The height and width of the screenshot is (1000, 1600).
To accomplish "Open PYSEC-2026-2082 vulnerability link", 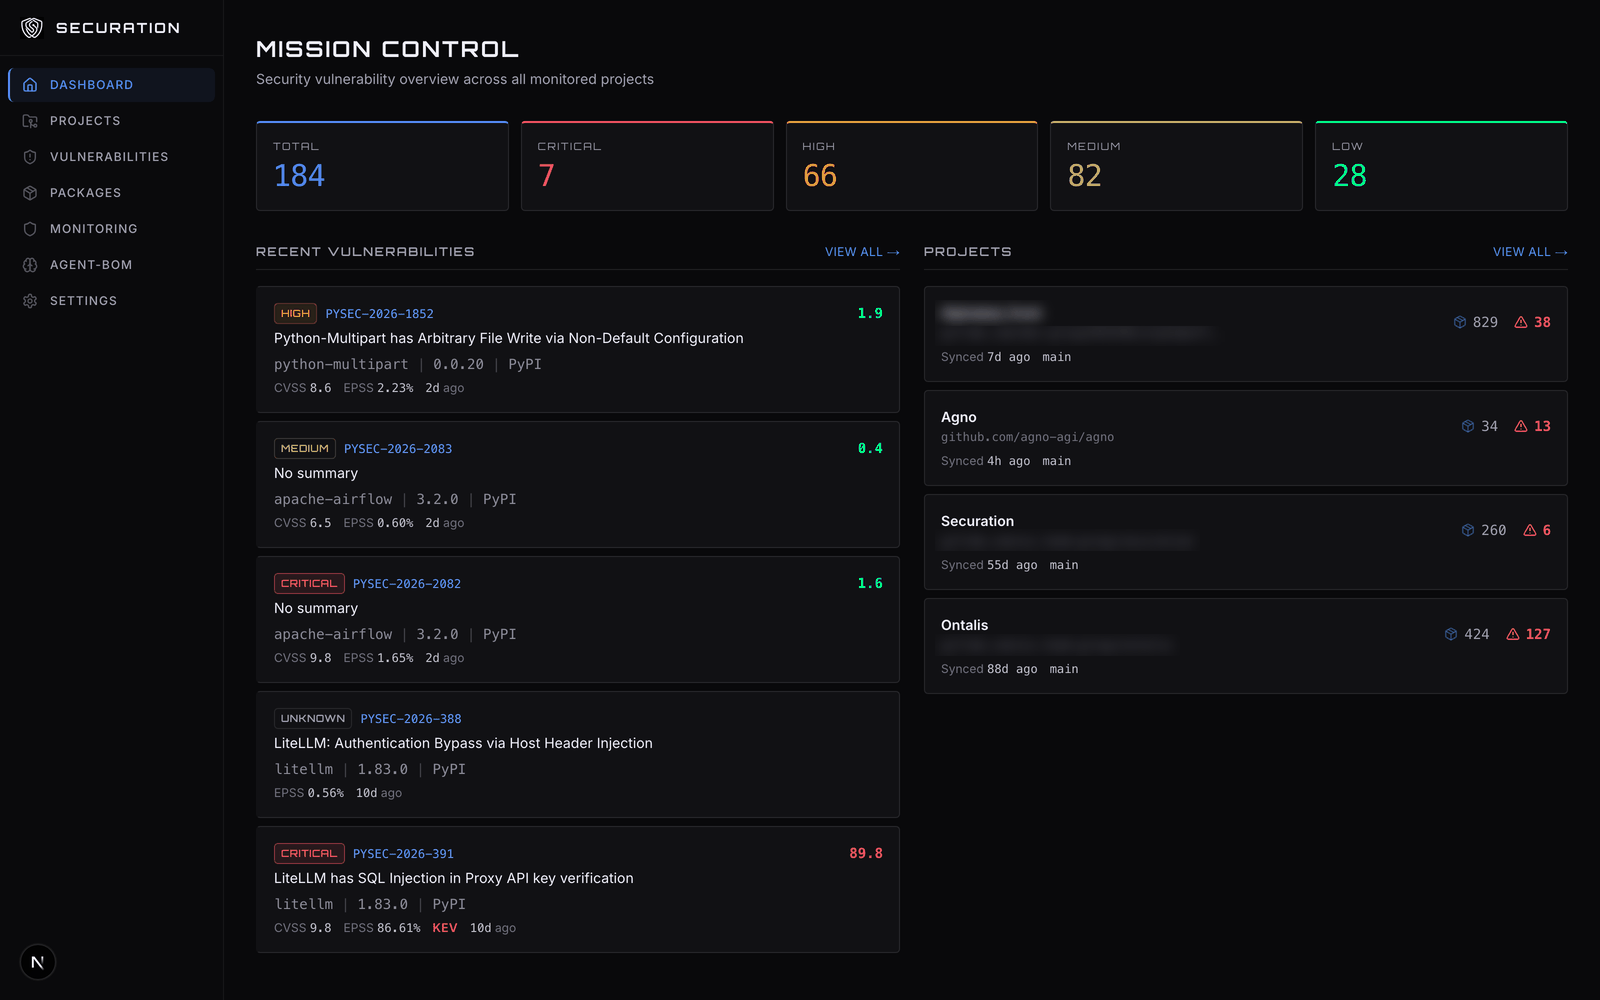I will click(x=407, y=584).
